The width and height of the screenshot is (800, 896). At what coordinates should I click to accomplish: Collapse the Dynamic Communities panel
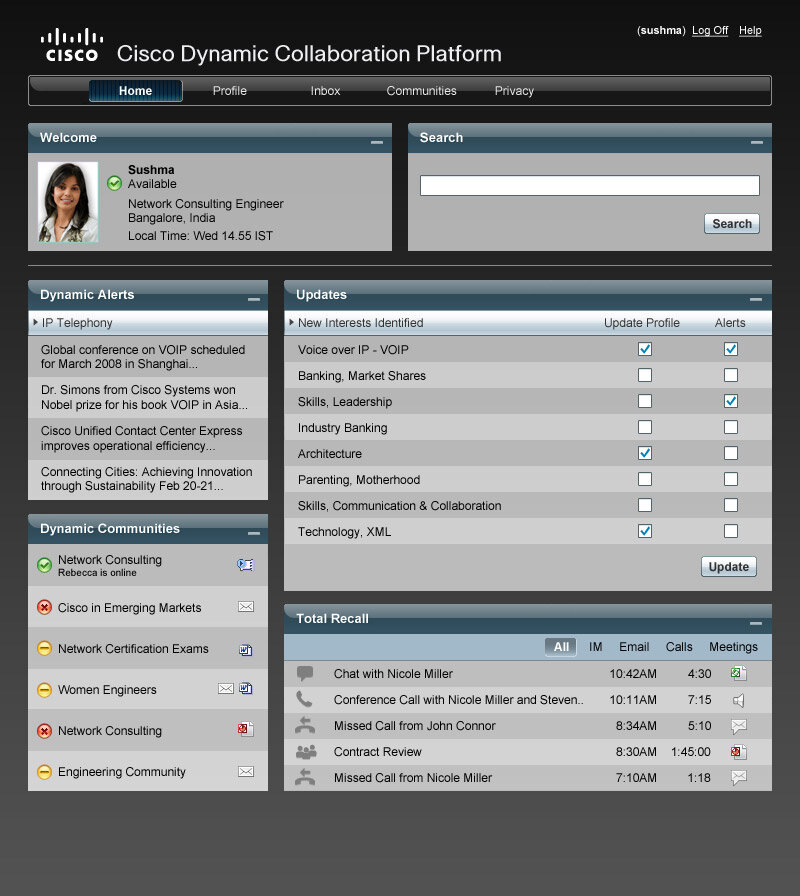pyautogui.click(x=254, y=533)
